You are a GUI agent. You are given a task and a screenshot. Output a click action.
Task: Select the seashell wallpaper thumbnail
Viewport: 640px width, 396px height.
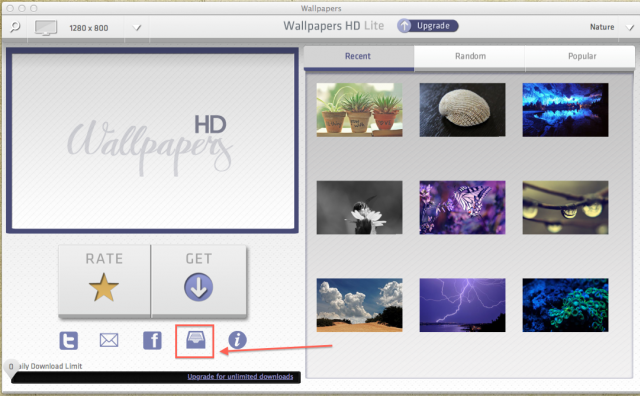click(x=462, y=110)
